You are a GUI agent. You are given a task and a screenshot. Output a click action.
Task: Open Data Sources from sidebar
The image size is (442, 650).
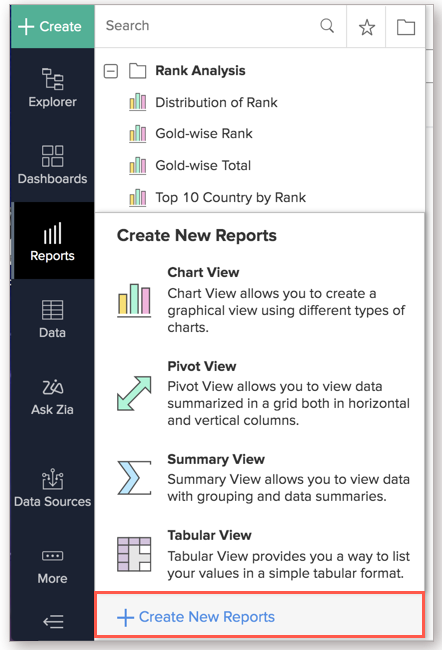52,488
